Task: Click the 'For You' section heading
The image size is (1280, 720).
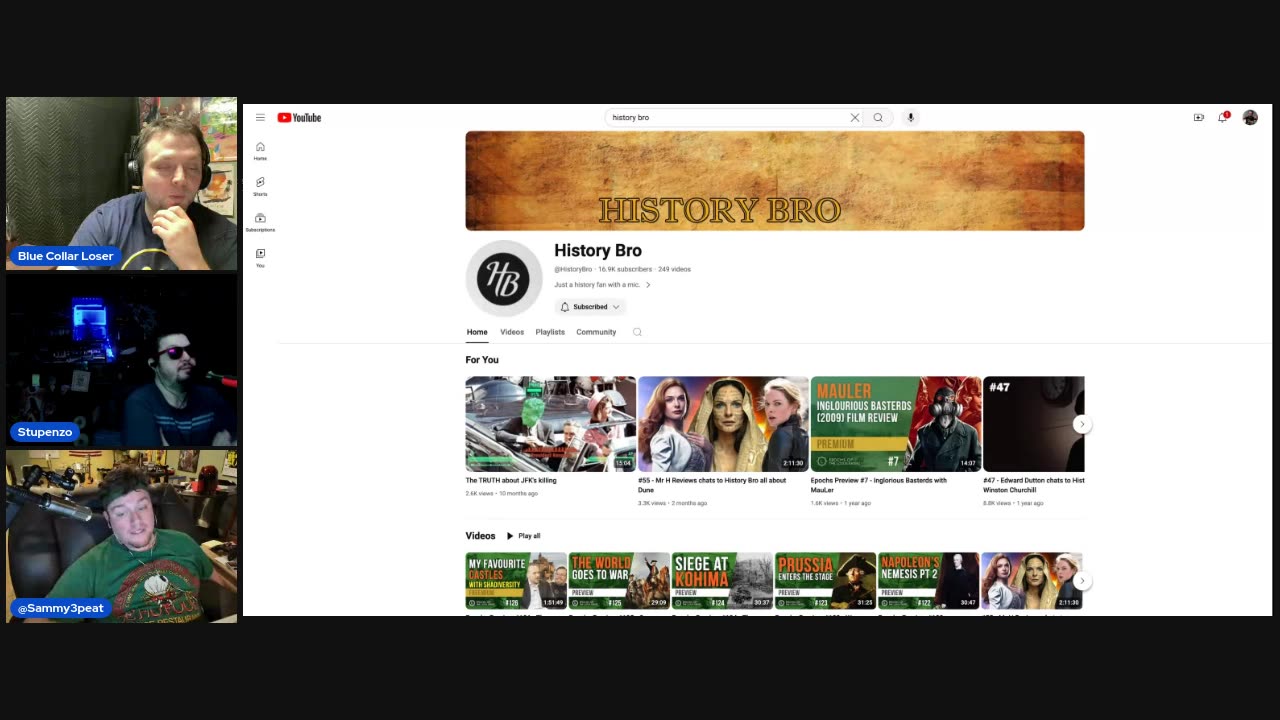Action: coord(482,360)
